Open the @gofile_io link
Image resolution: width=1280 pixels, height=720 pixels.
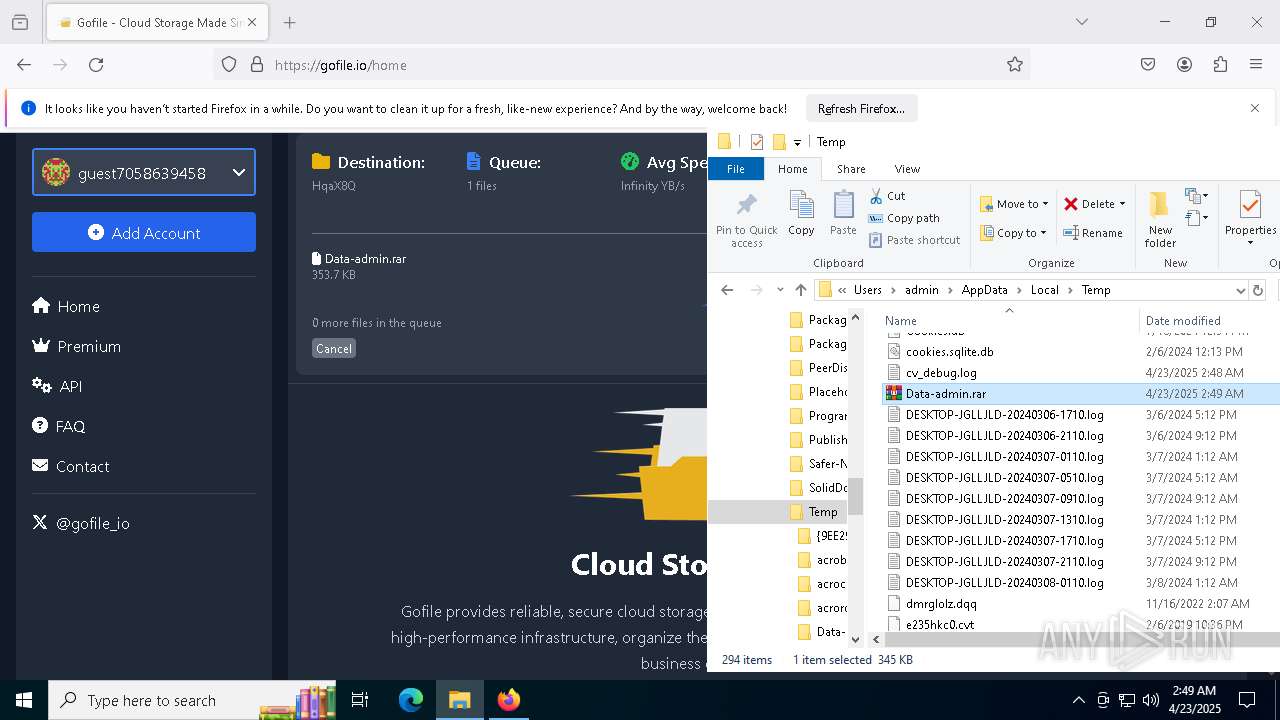(x=81, y=523)
